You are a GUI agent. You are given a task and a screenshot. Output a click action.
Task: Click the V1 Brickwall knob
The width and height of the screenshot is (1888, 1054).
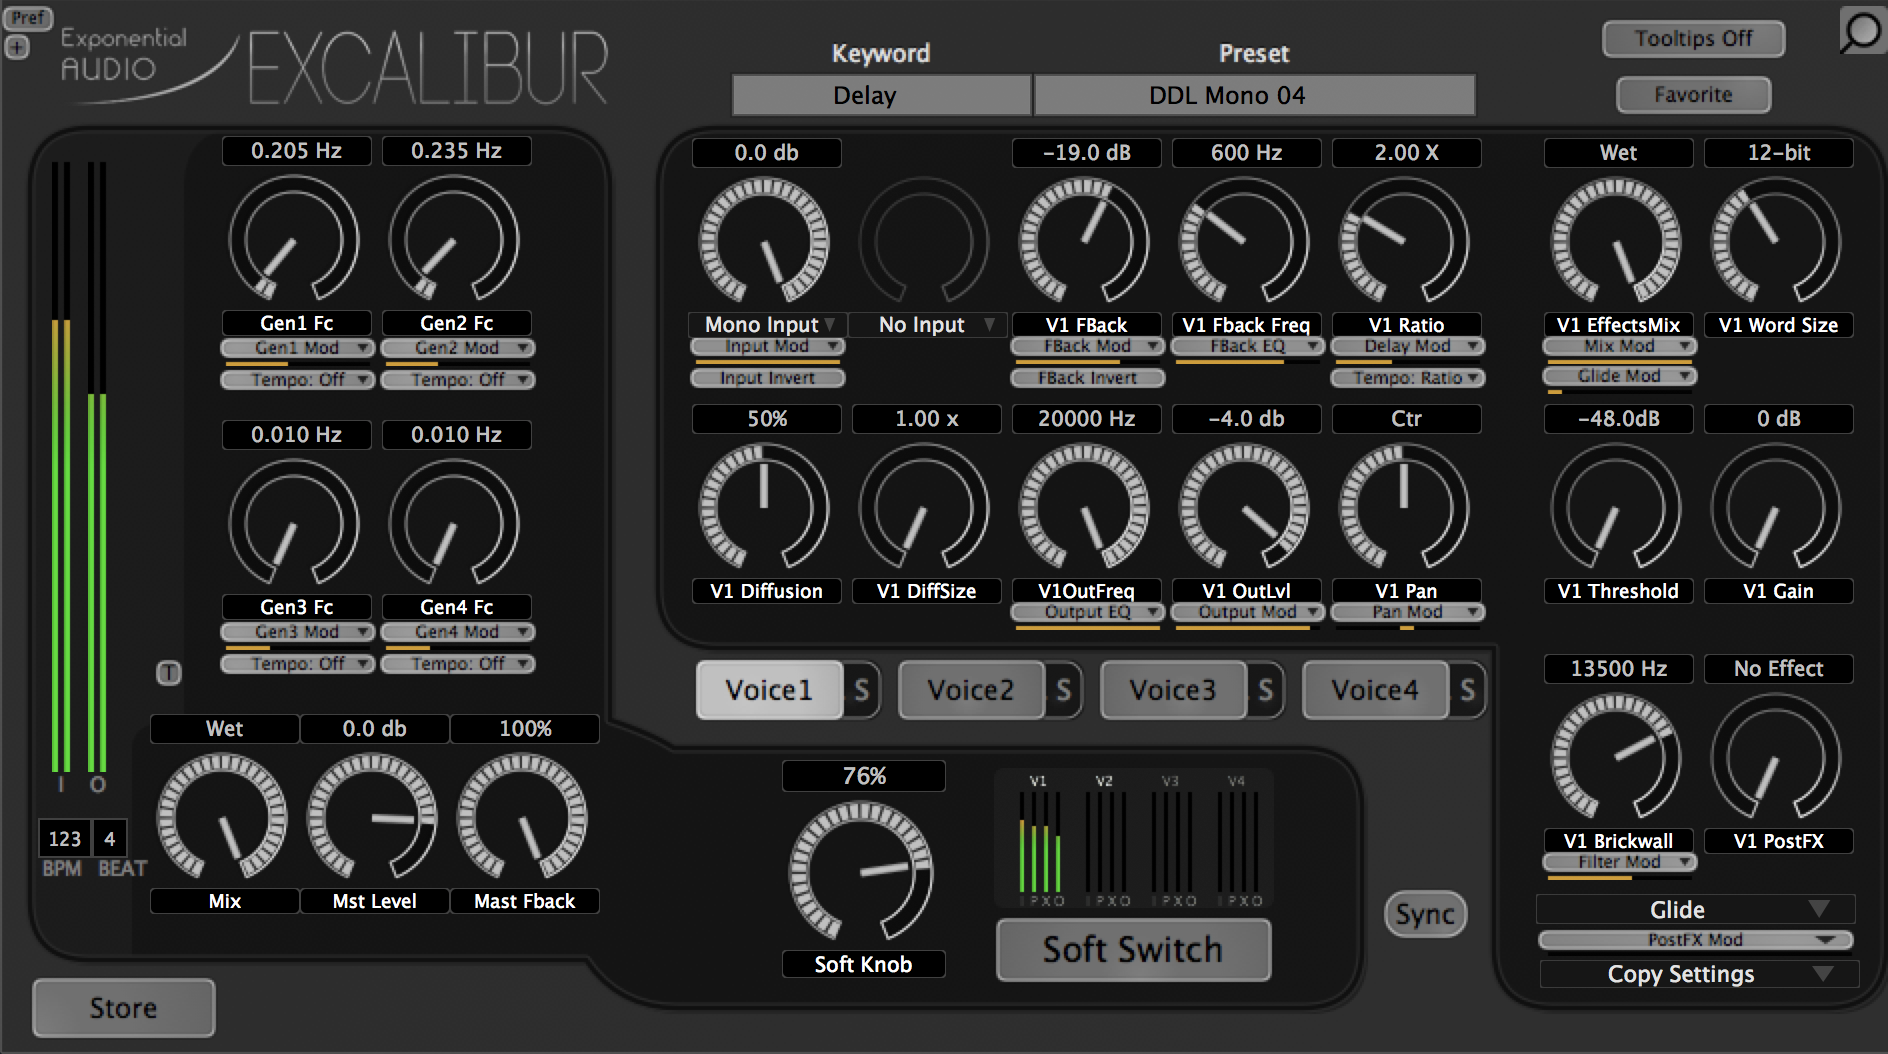tap(1616, 757)
